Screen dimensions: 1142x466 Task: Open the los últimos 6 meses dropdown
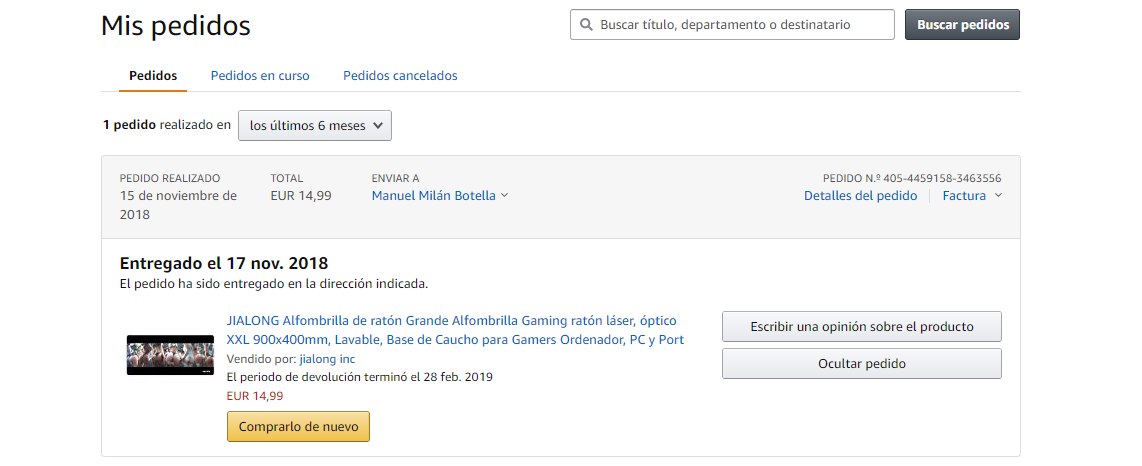tap(315, 126)
